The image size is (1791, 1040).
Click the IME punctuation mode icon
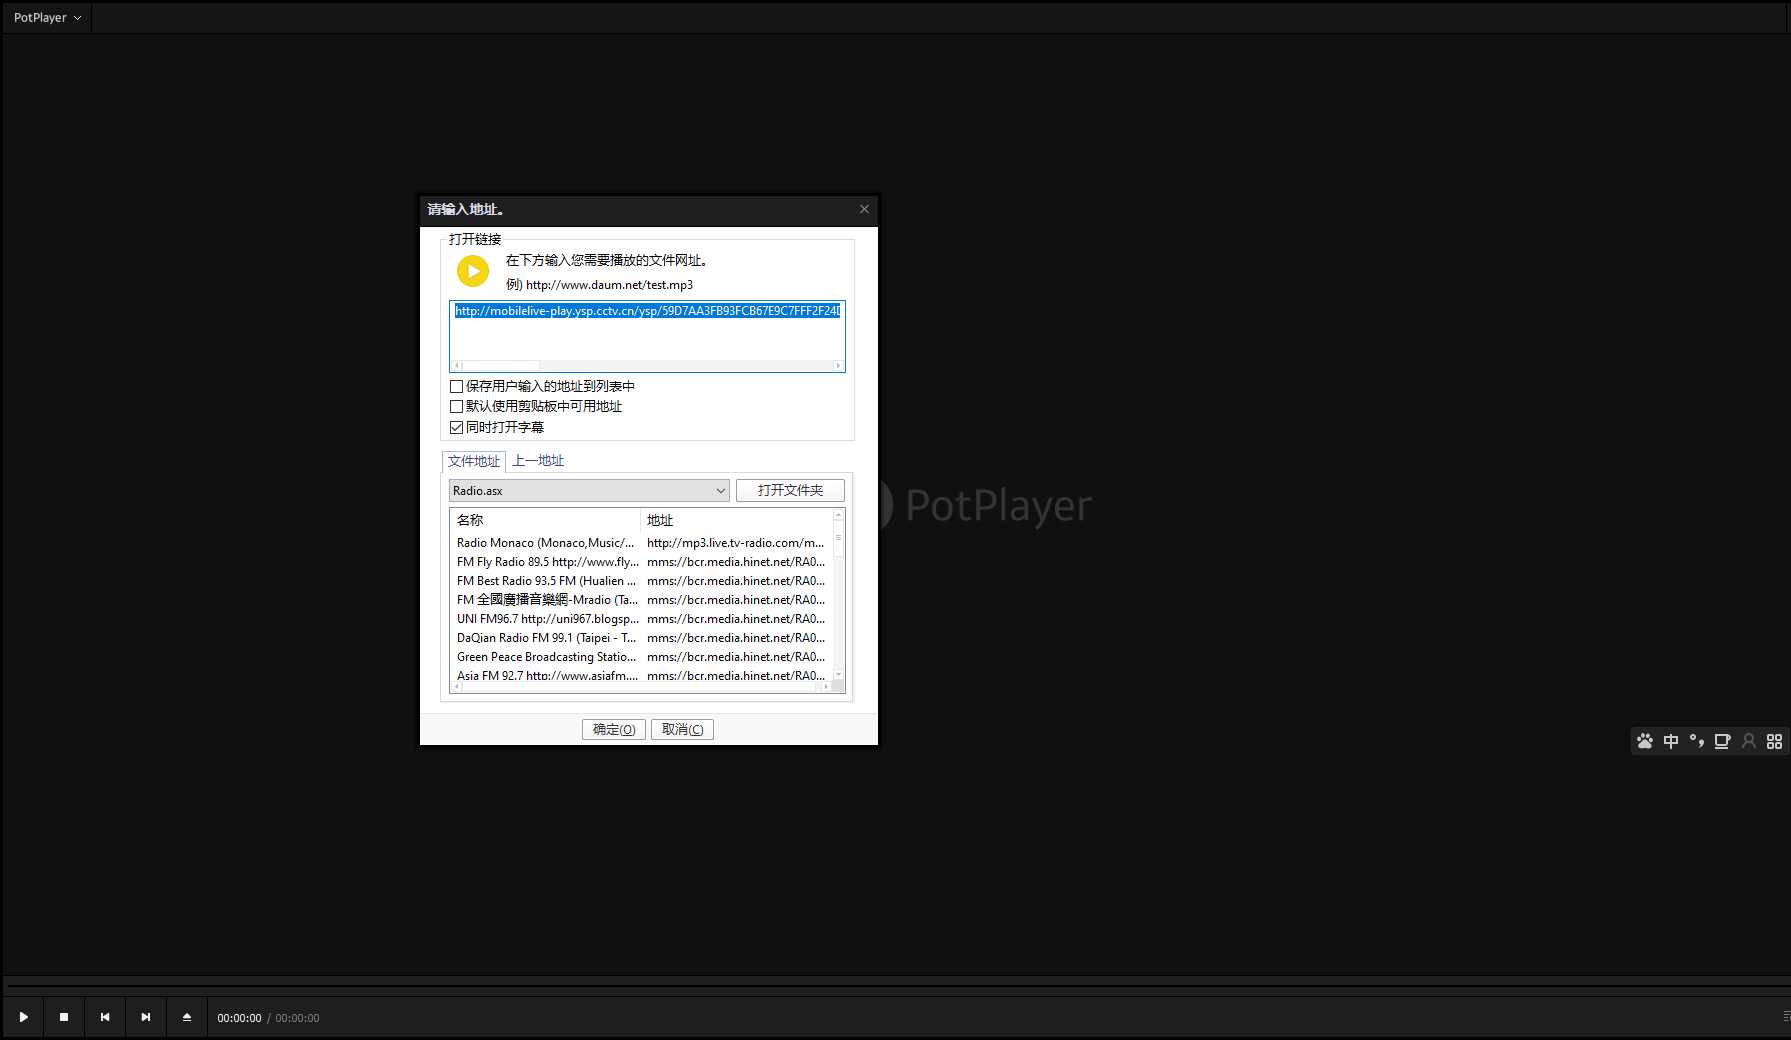[x=1697, y=741]
